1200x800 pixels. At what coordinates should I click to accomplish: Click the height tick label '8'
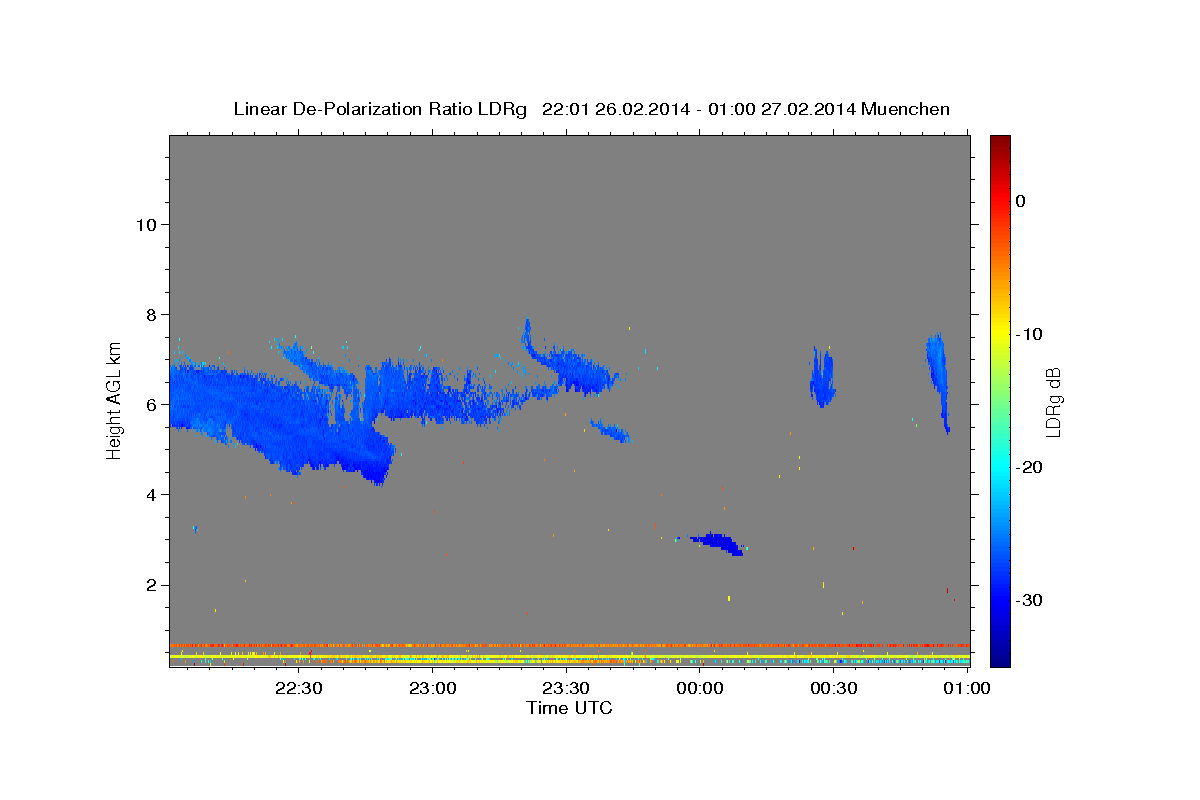point(149,314)
